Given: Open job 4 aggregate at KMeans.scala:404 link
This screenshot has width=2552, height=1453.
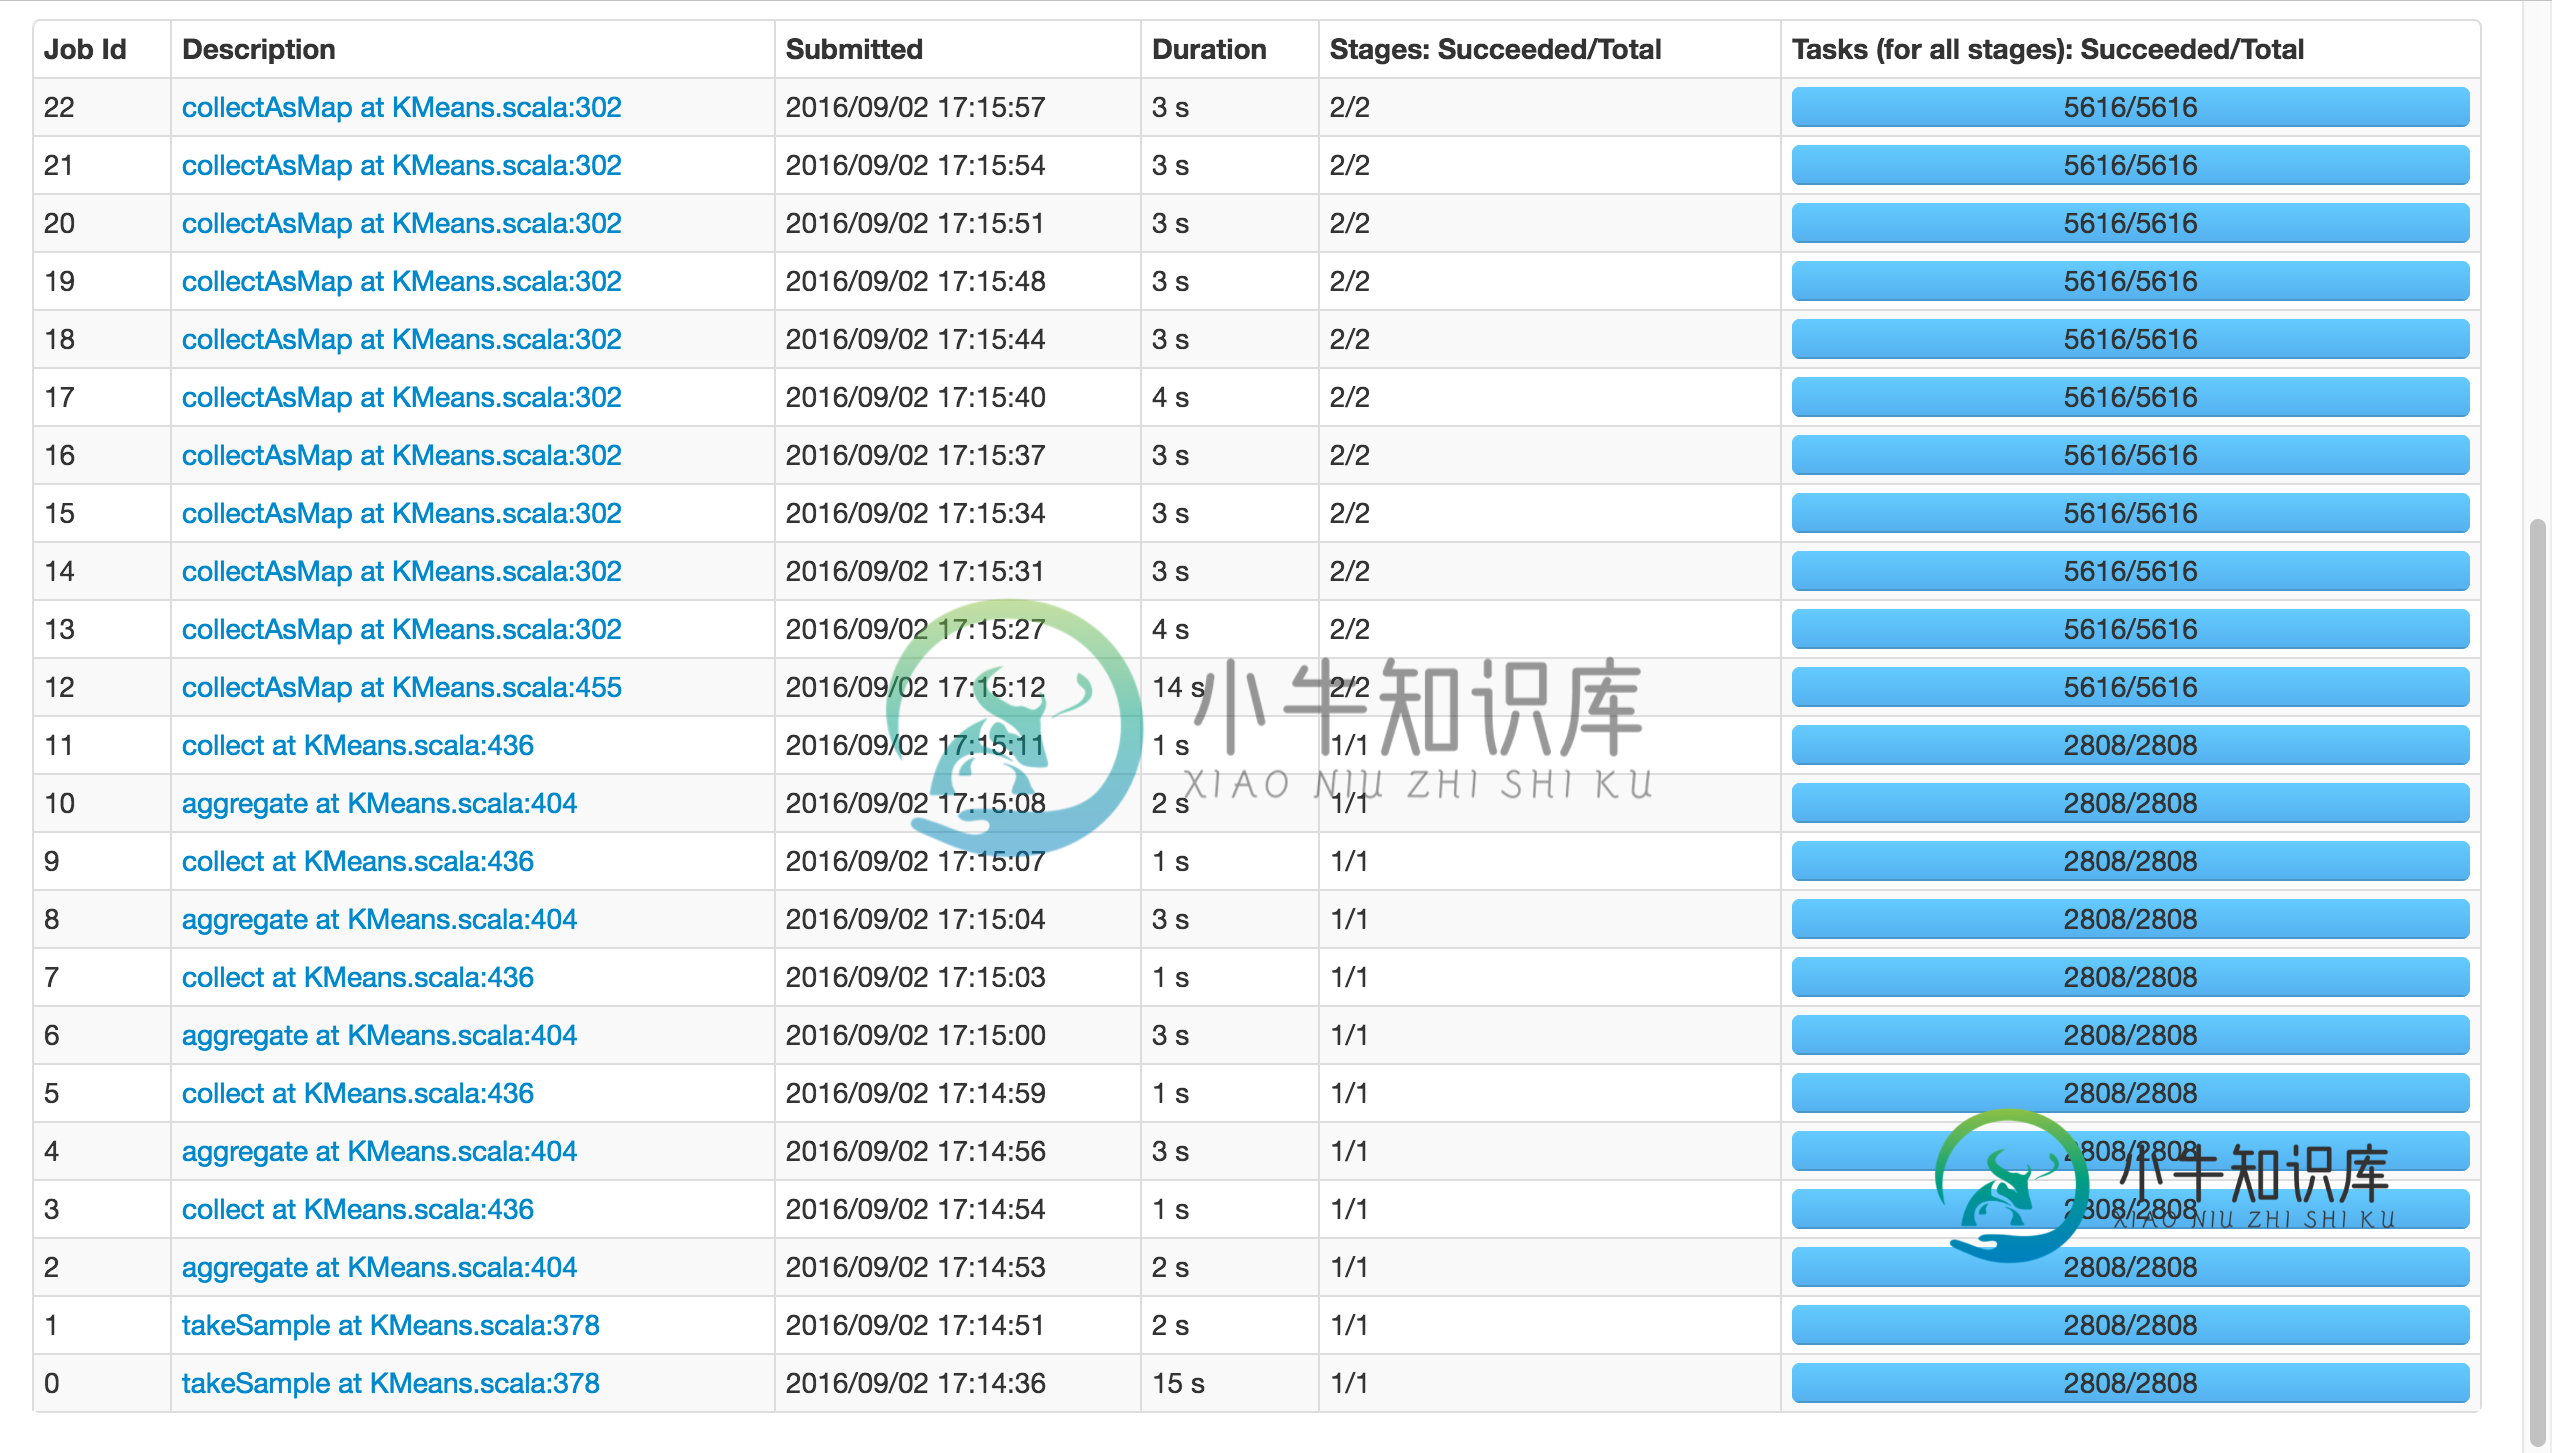Looking at the screenshot, I should tap(379, 1151).
